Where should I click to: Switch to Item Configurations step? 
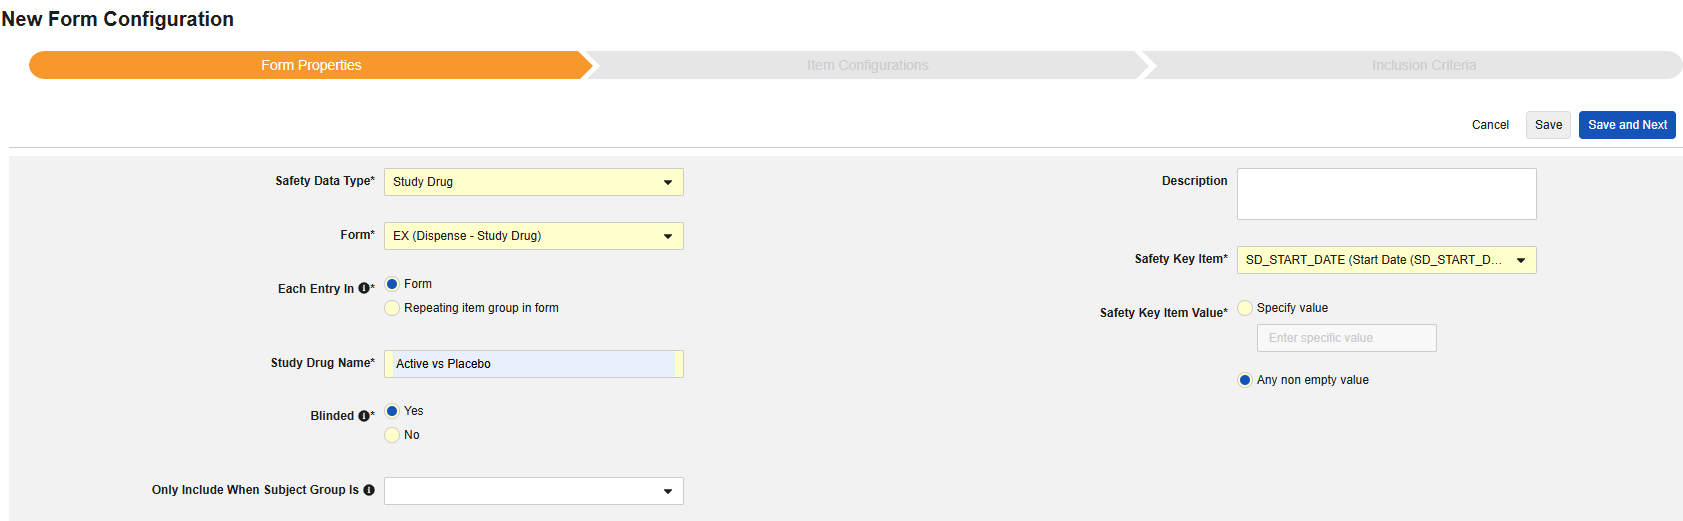(867, 65)
